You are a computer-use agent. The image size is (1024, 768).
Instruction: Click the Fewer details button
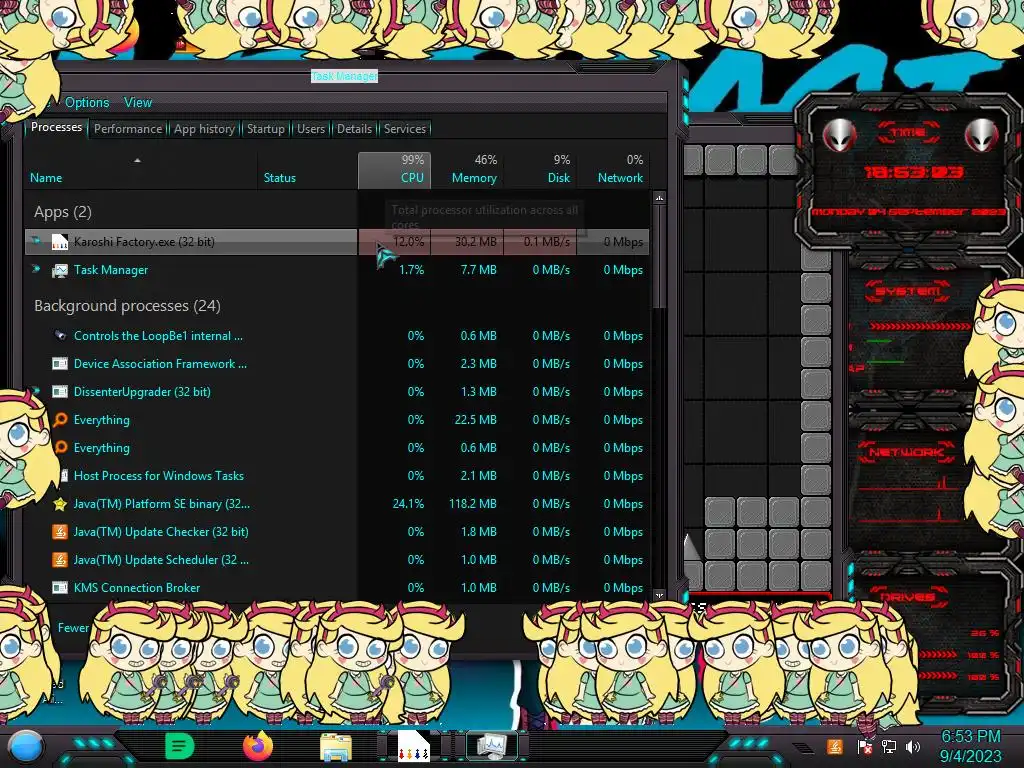(72, 628)
